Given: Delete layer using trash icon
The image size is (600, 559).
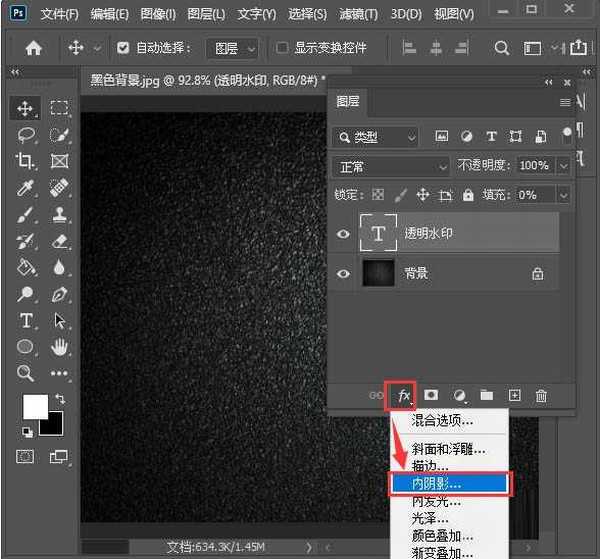Looking at the screenshot, I should tap(541, 396).
